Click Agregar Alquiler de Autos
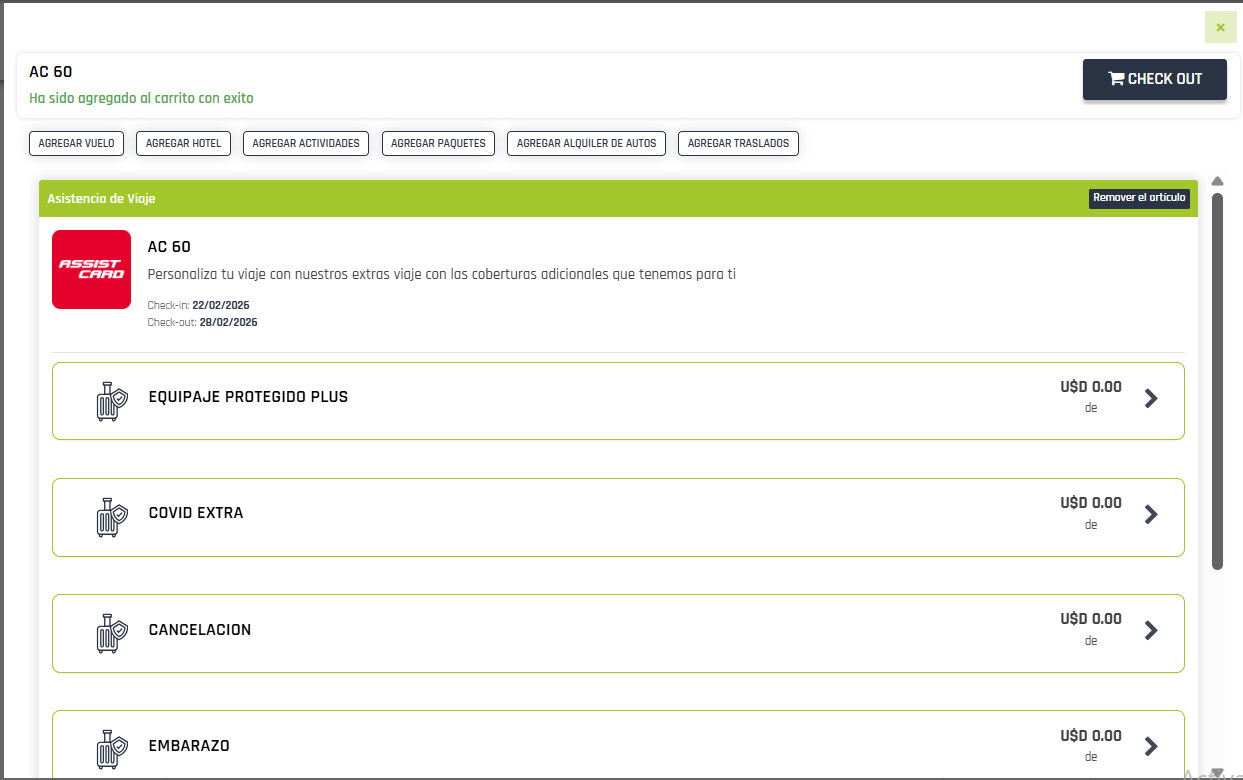Image resolution: width=1243 pixels, height=780 pixels. pyautogui.click(x=586, y=143)
